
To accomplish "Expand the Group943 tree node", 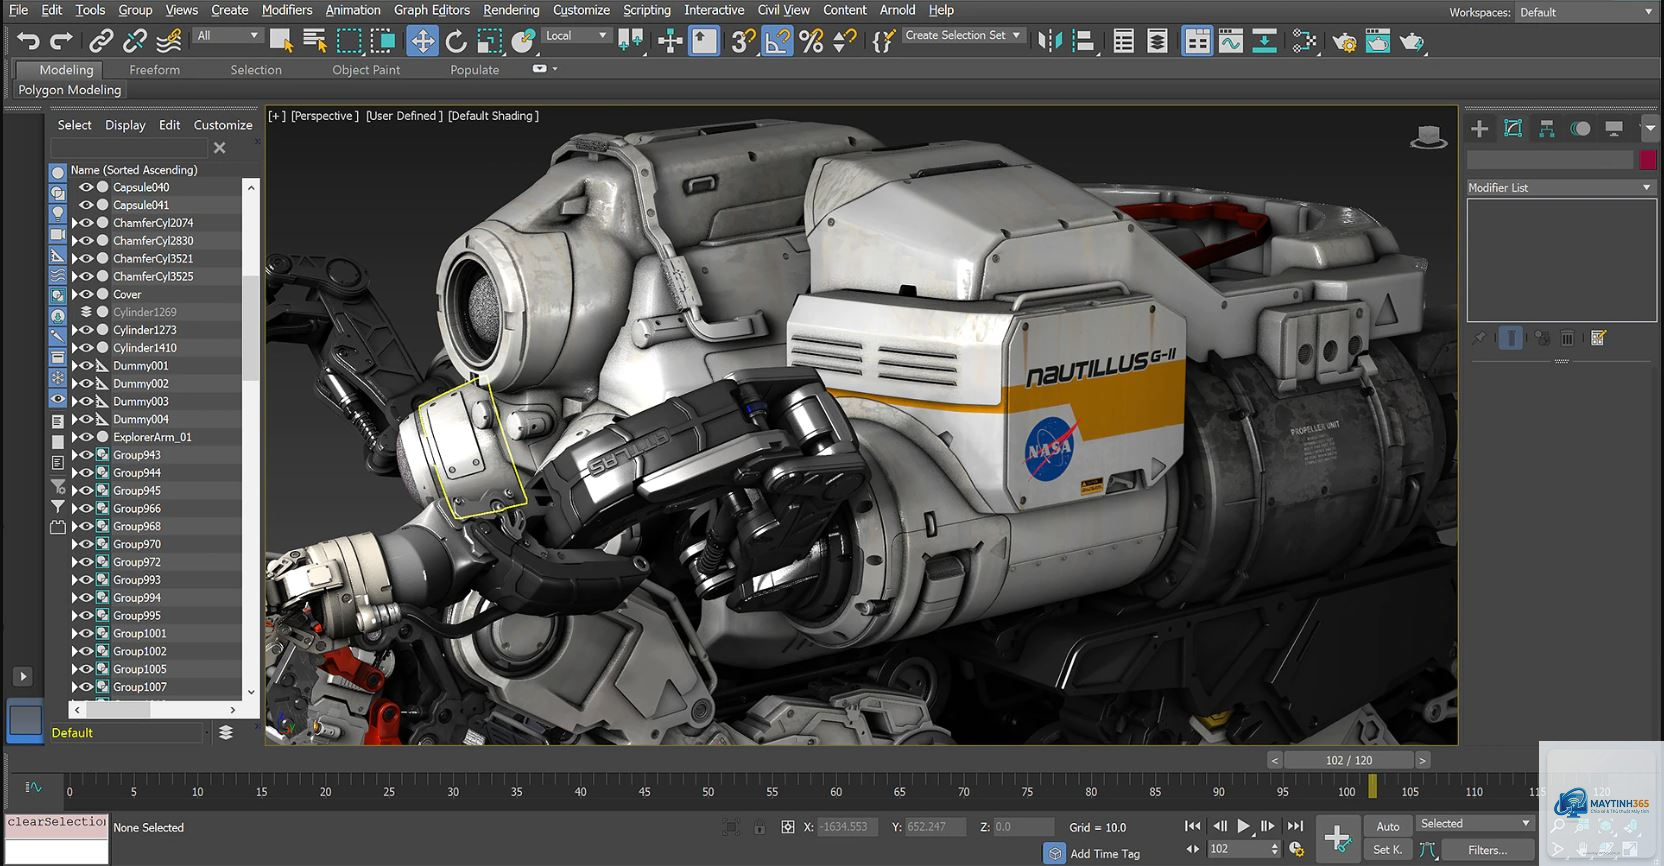I will point(75,455).
